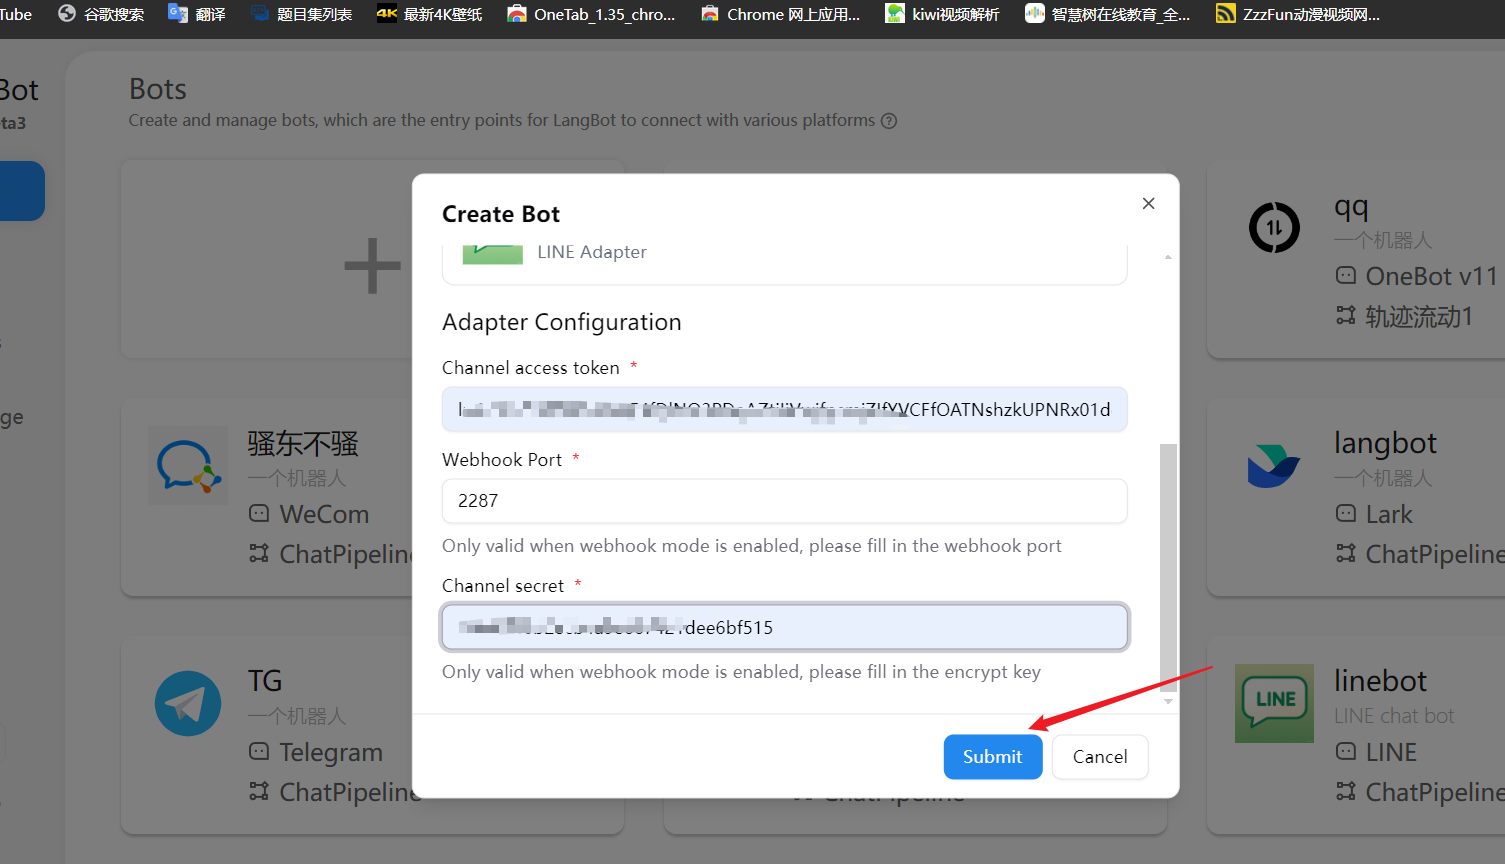
Task: Click the langbot Lark bird icon
Action: coord(1273,466)
